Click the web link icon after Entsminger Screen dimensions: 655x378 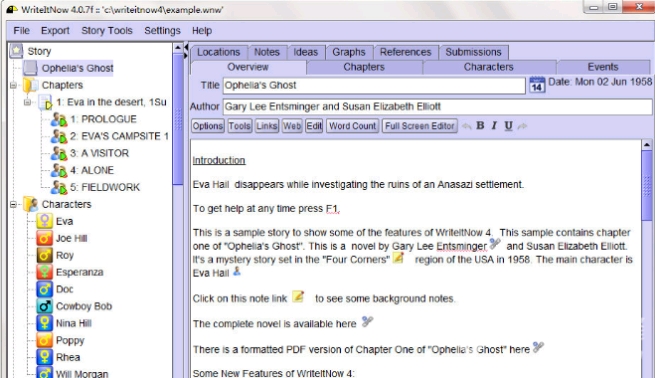[x=495, y=243]
